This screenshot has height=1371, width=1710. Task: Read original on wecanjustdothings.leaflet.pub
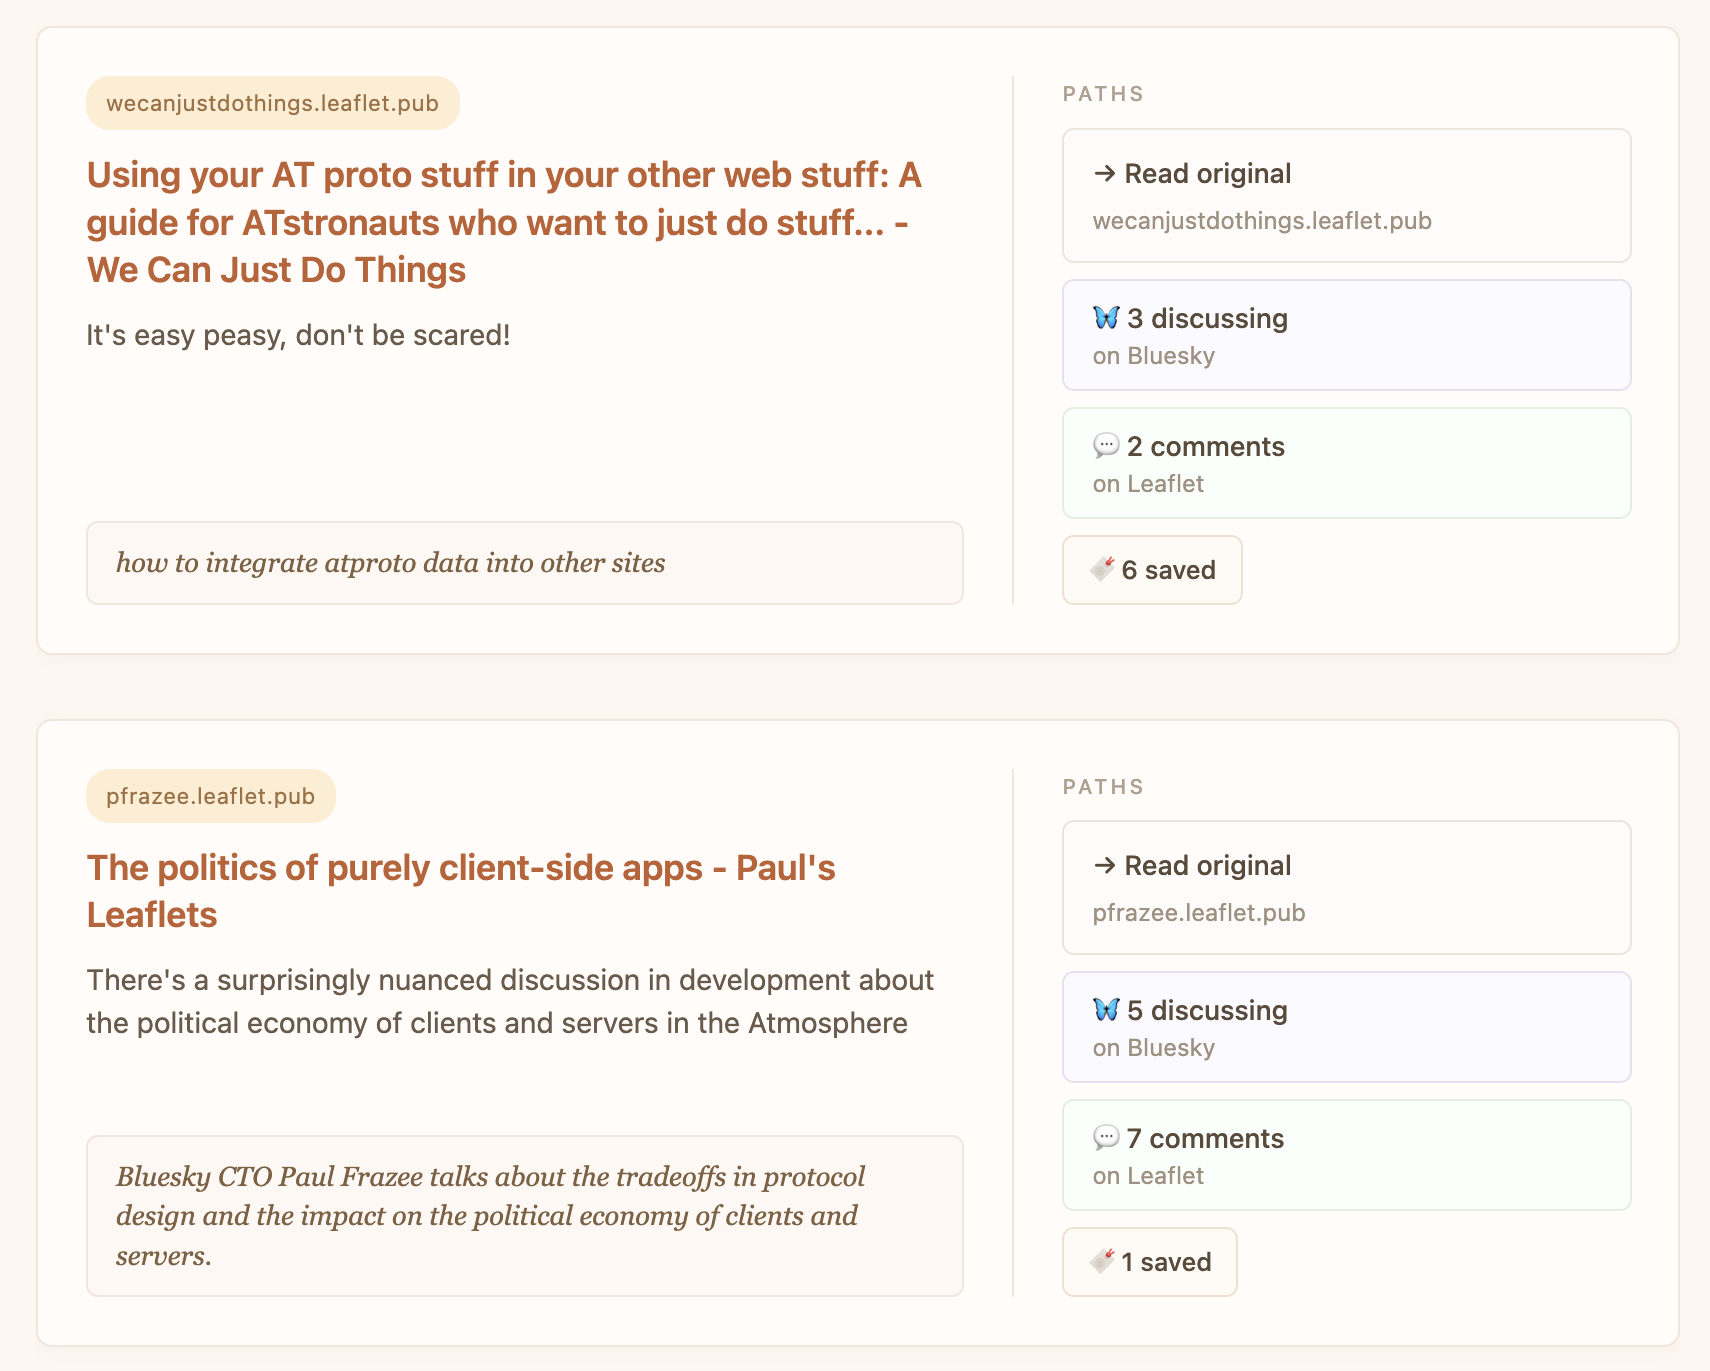(1346, 196)
